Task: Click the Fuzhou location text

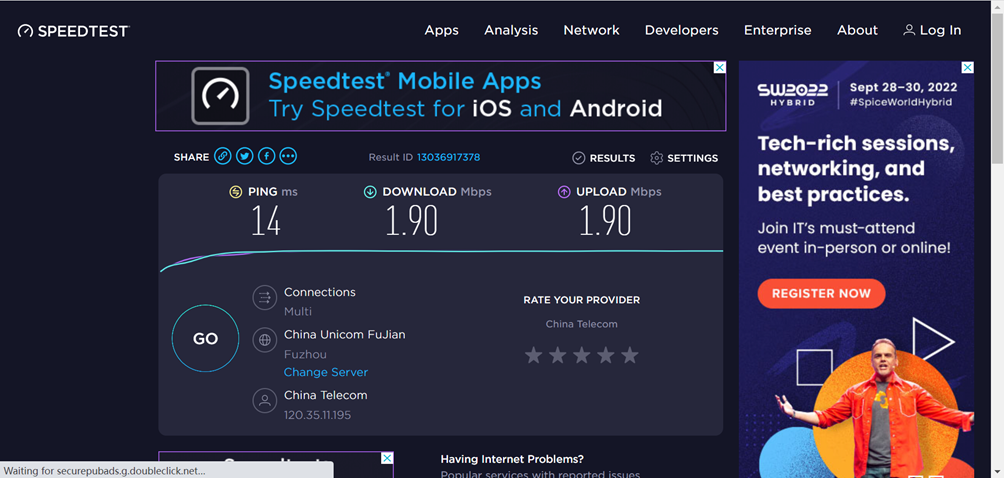Action: click(x=305, y=354)
